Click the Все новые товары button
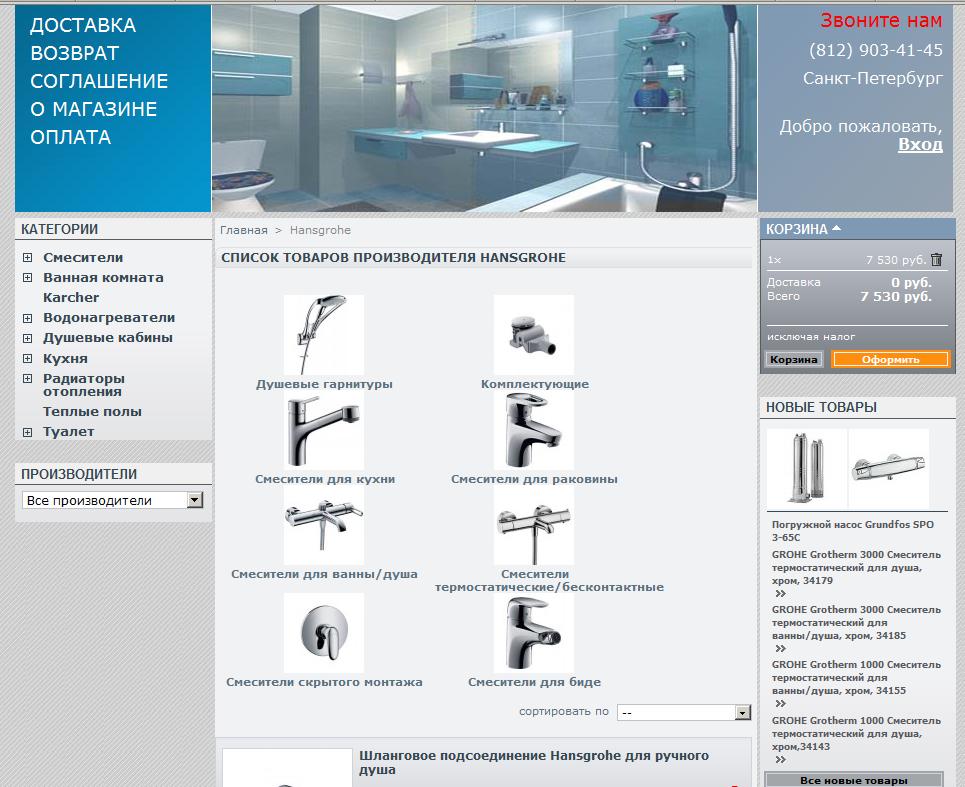The height and width of the screenshot is (787, 965). pos(854,780)
